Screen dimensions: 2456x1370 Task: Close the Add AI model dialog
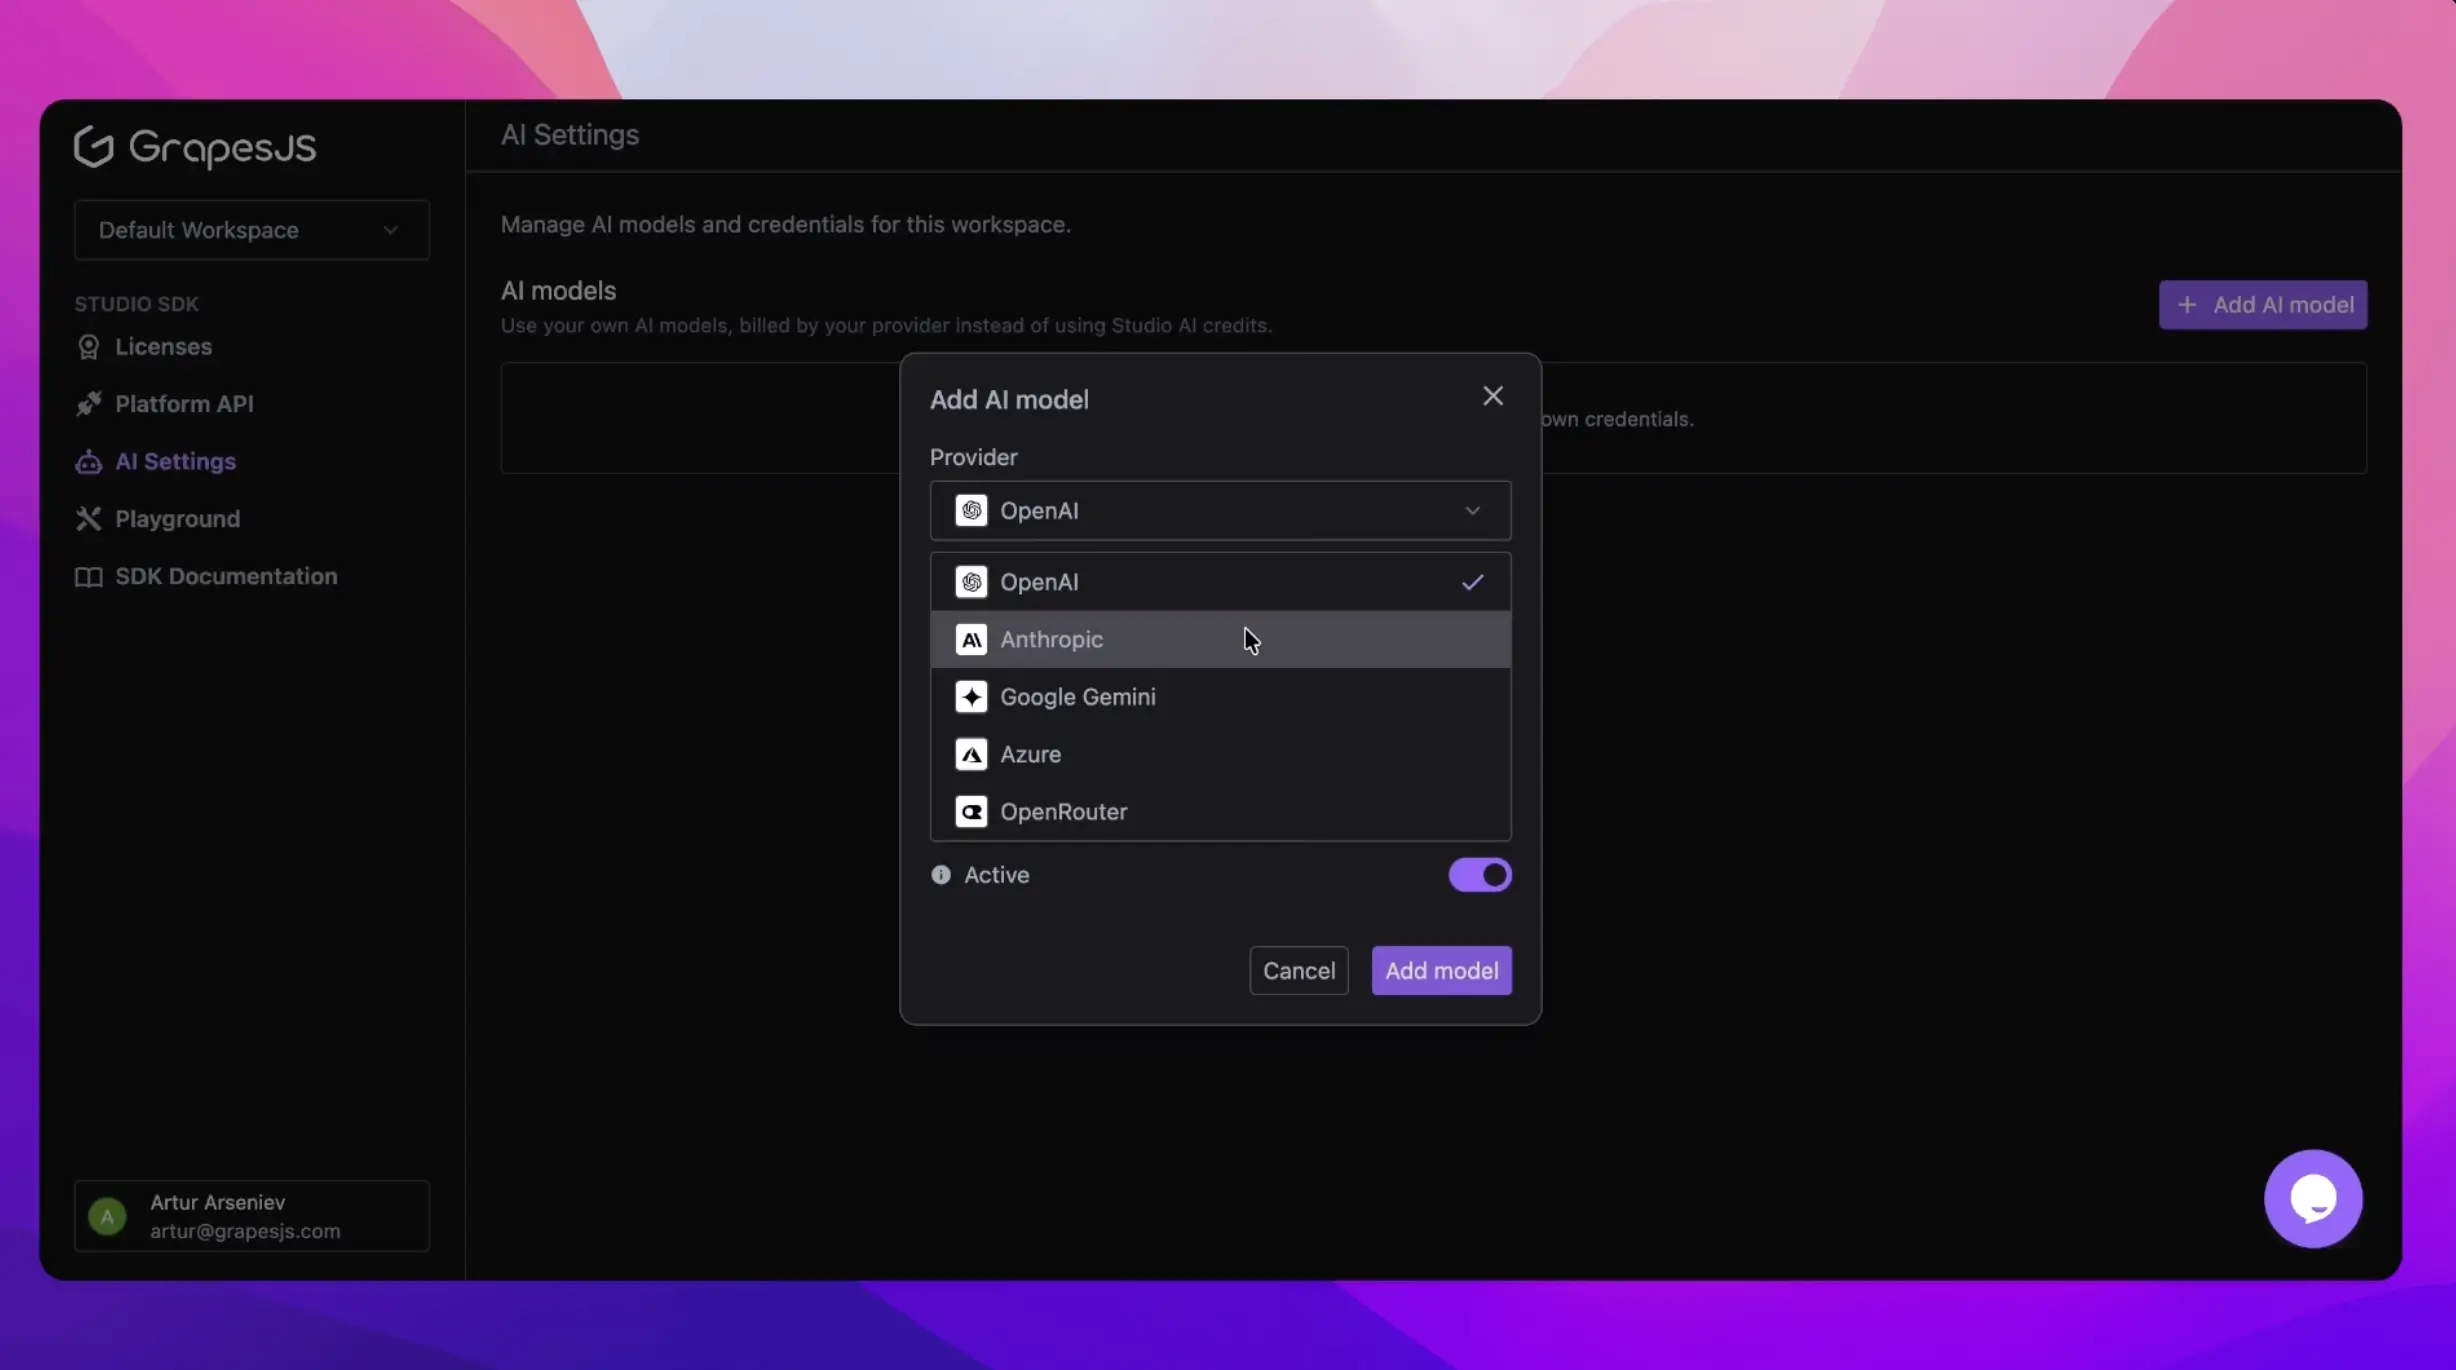[1492, 396]
